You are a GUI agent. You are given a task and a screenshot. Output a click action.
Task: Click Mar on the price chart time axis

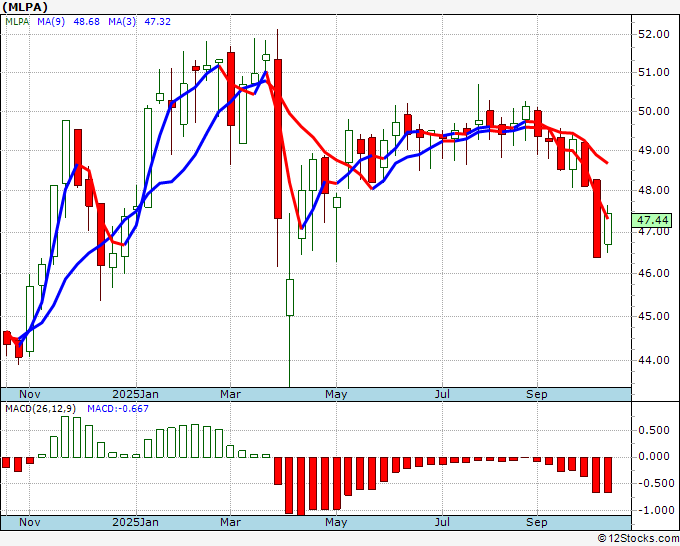pos(230,394)
